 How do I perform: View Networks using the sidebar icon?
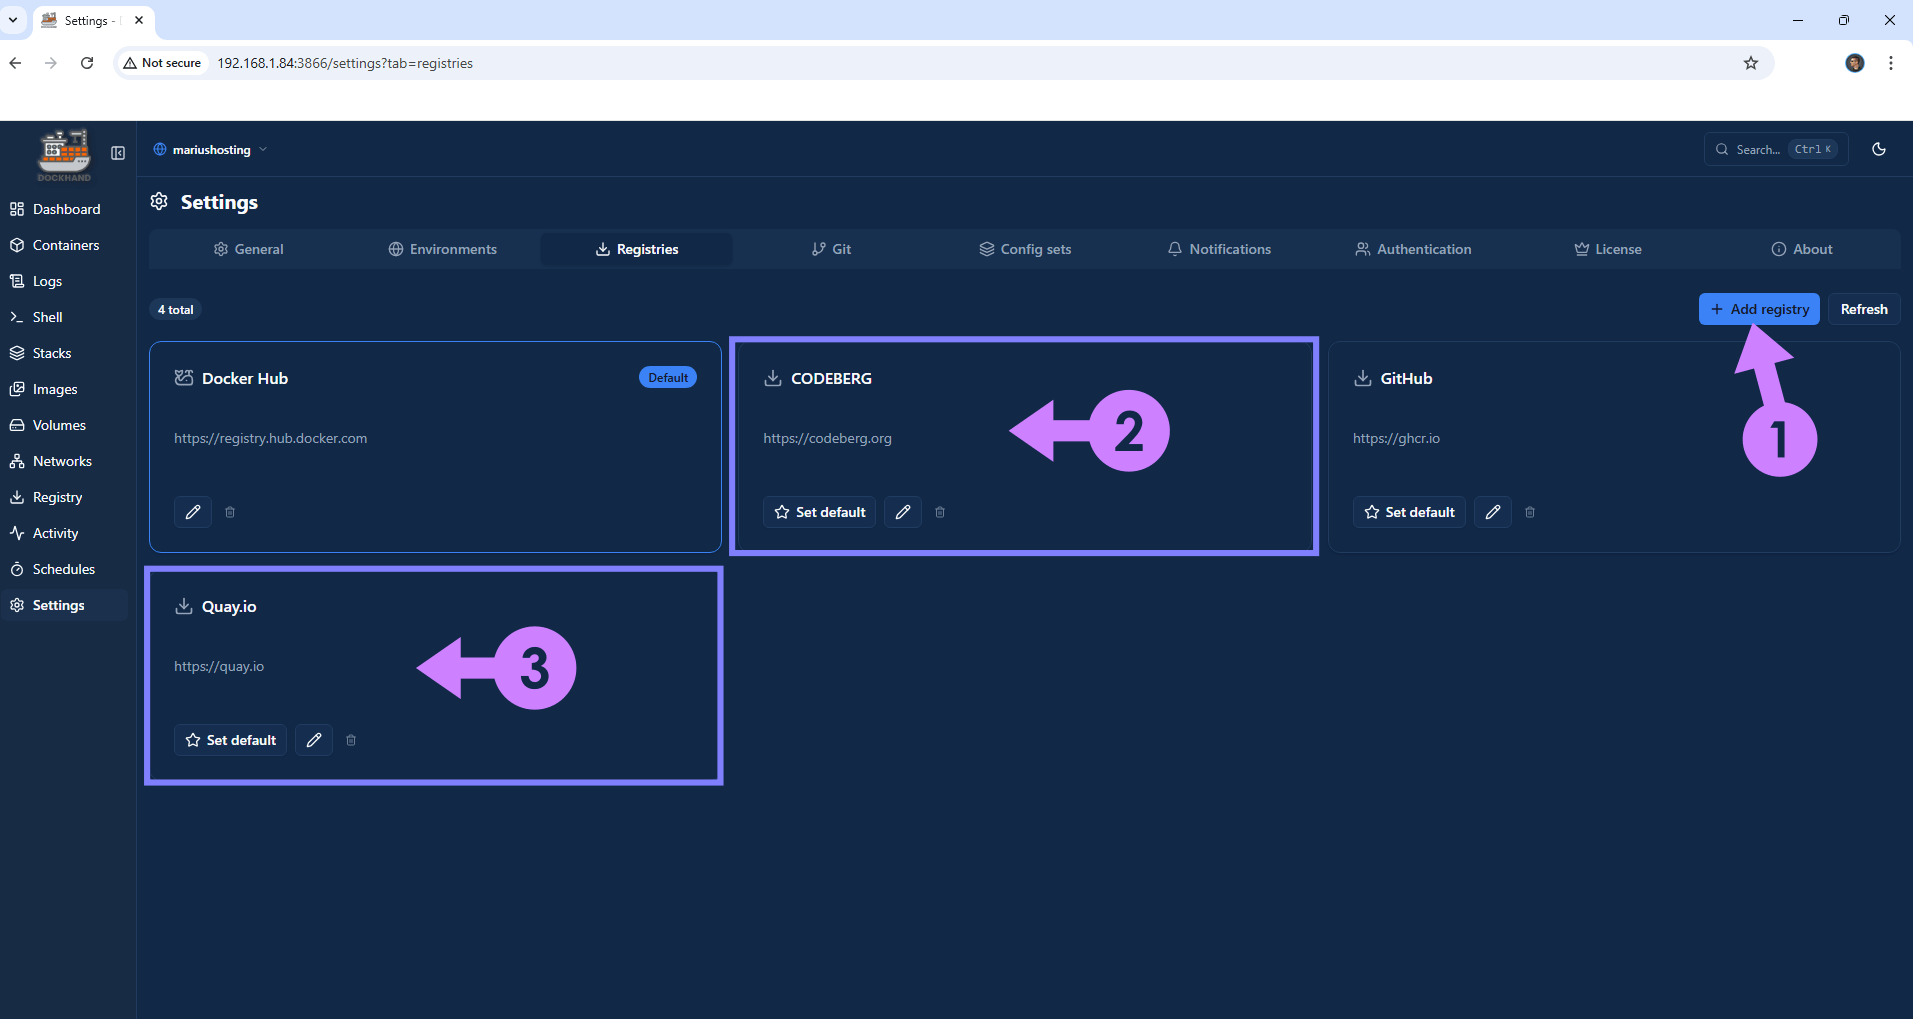pyautogui.click(x=62, y=460)
